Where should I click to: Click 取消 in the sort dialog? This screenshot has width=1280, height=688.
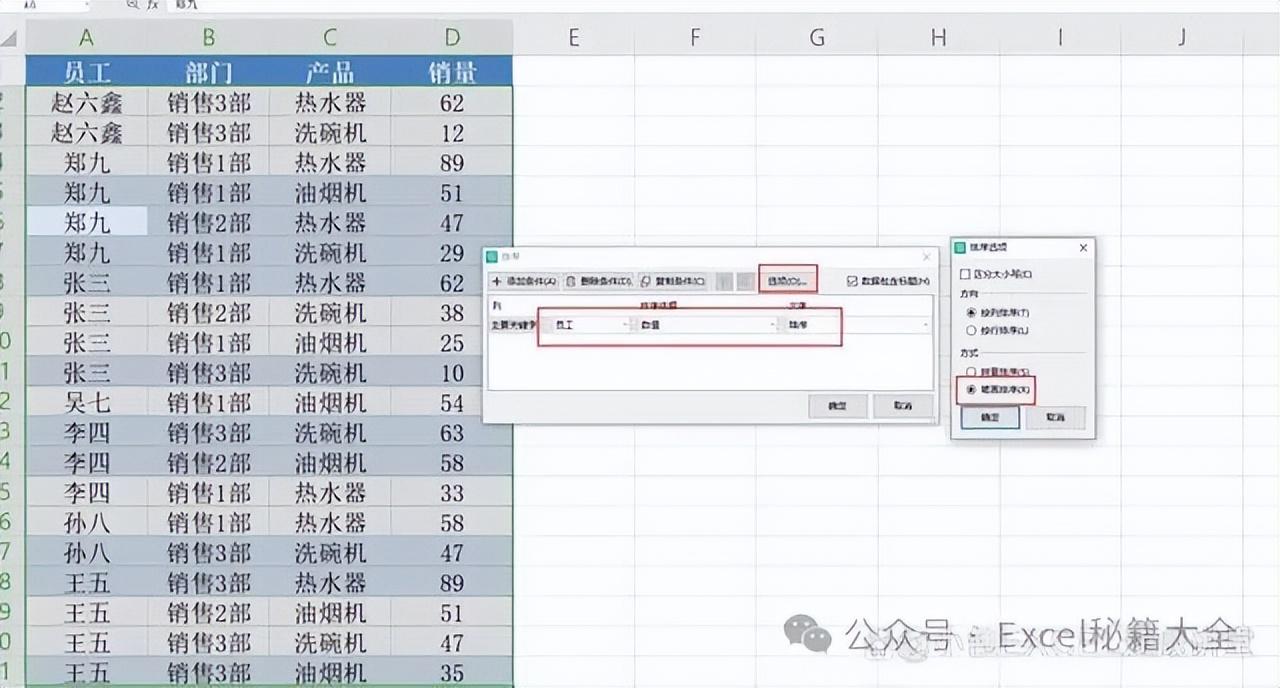click(904, 406)
